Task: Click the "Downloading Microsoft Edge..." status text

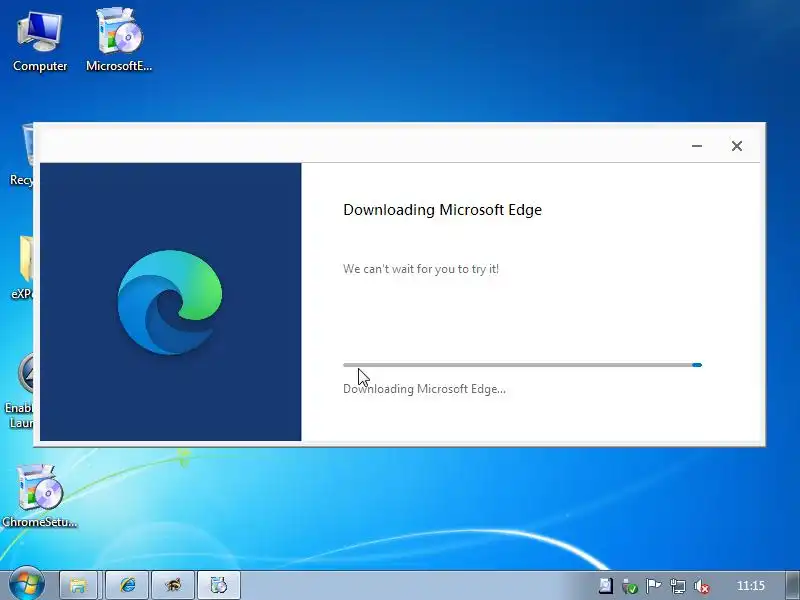Action: [x=424, y=389]
